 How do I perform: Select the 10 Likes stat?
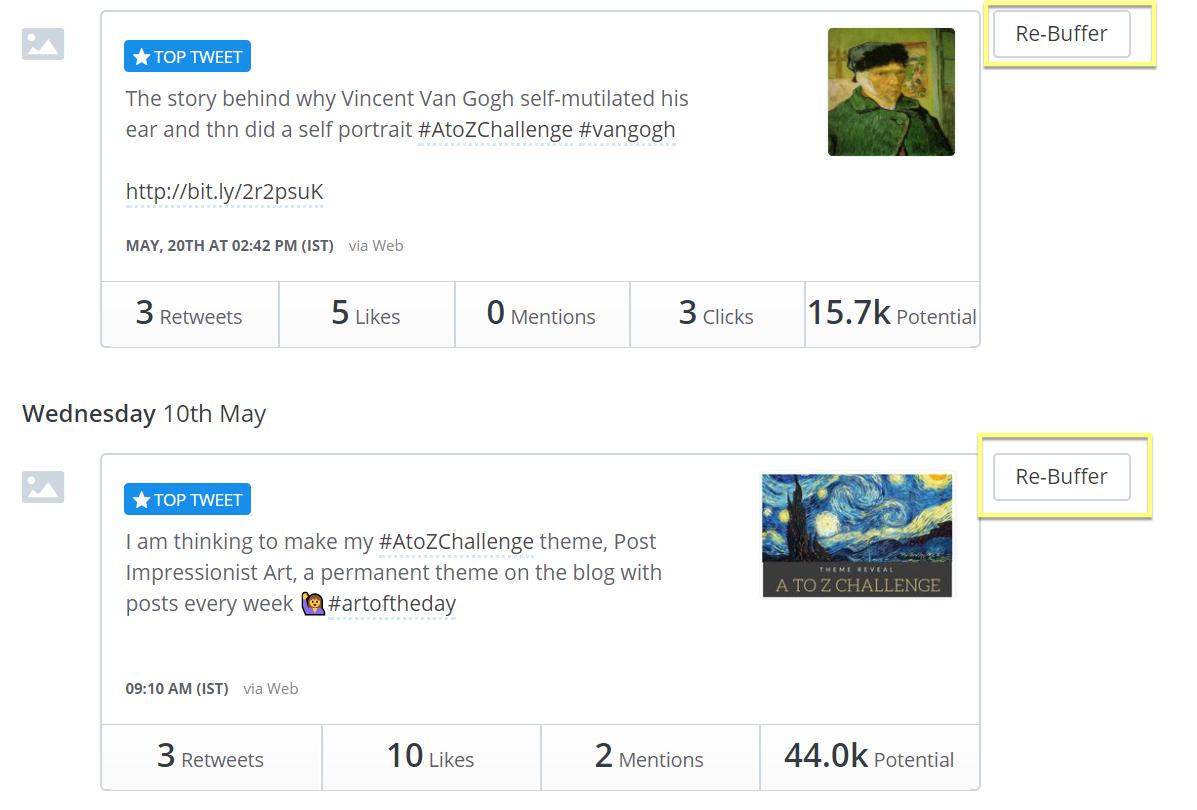coord(431,757)
